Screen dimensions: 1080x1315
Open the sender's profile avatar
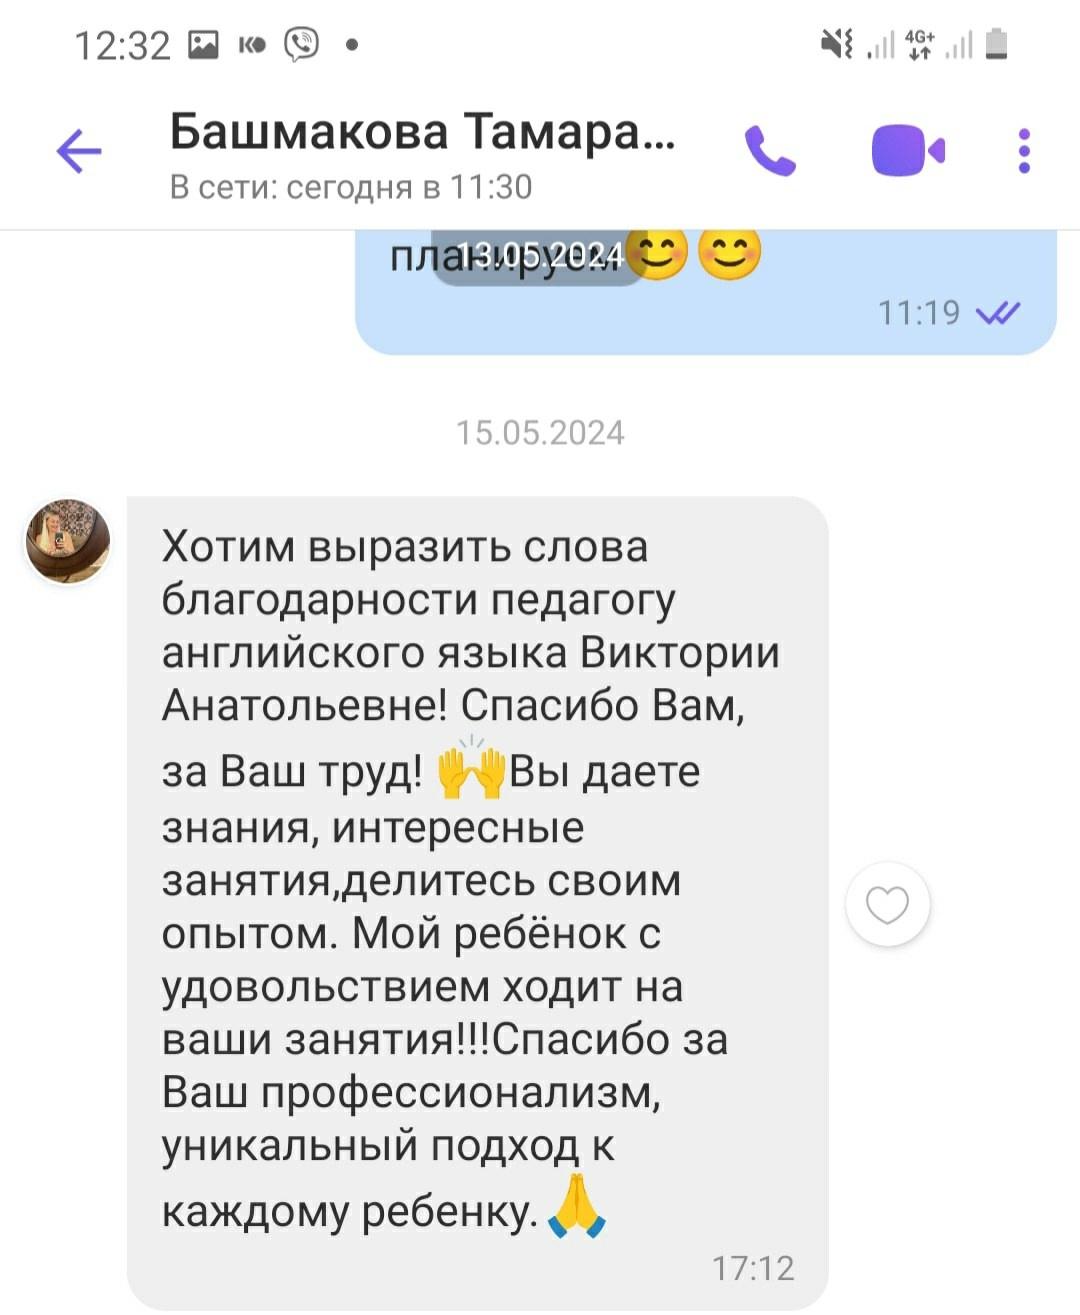coord(67,540)
